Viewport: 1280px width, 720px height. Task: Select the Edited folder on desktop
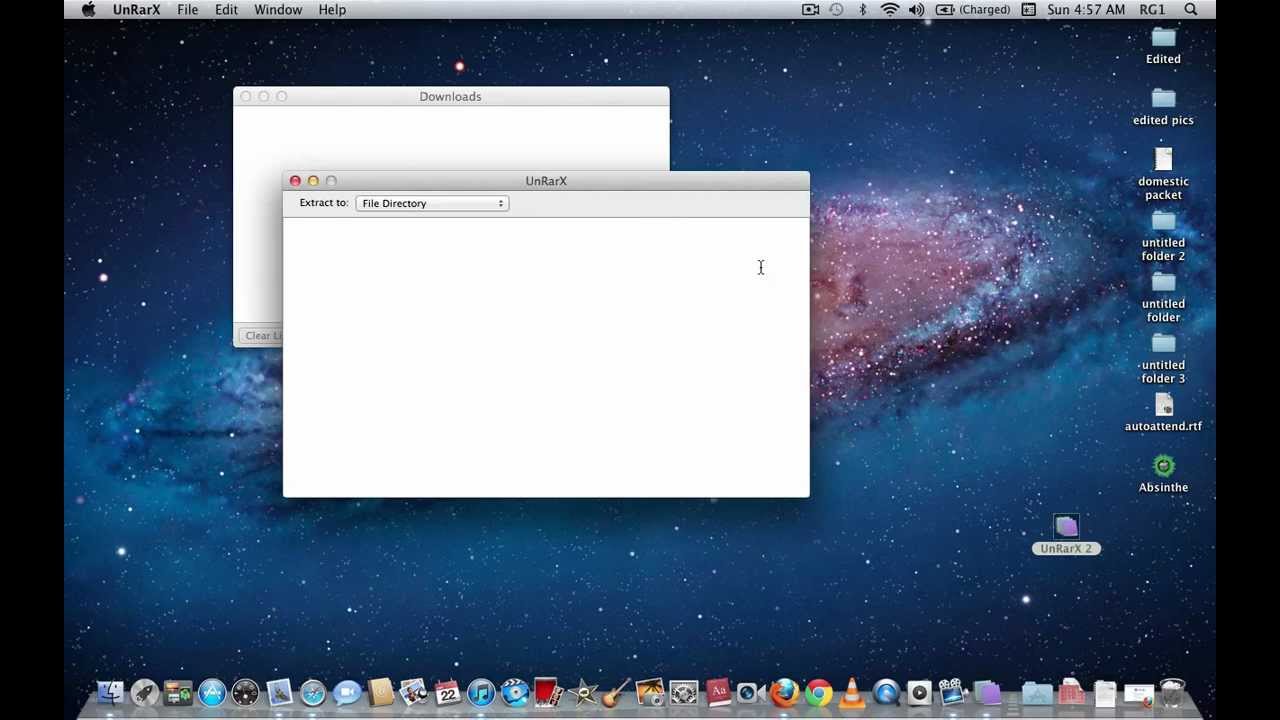(x=1163, y=46)
